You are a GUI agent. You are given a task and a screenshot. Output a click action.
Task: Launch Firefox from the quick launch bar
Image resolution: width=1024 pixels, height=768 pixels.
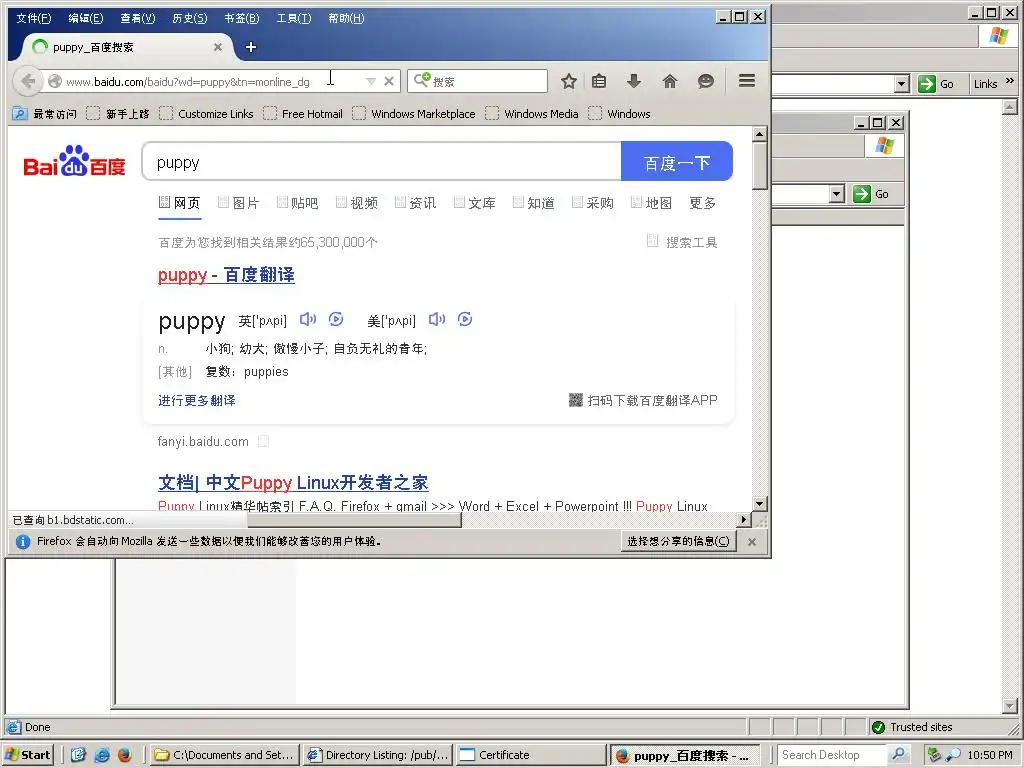coord(125,755)
